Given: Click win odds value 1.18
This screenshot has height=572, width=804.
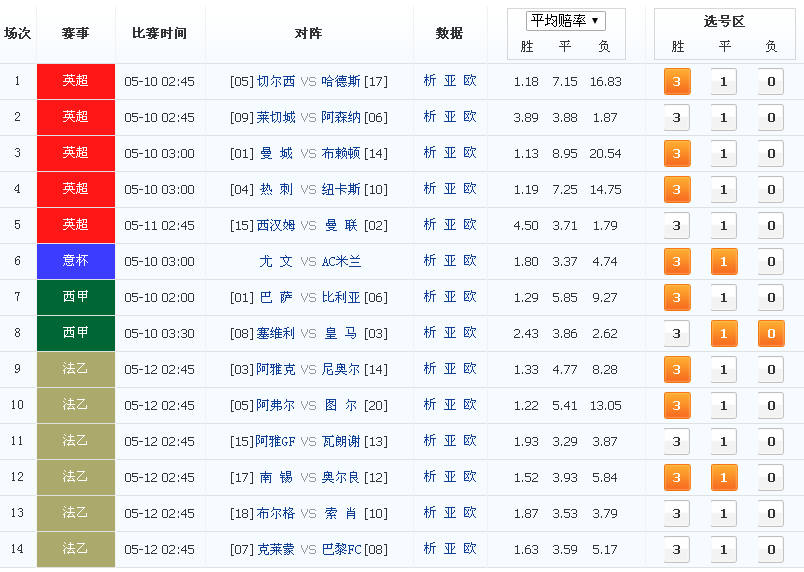Looking at the screenshot, I should pyautogui.click(x=526, y=82).
